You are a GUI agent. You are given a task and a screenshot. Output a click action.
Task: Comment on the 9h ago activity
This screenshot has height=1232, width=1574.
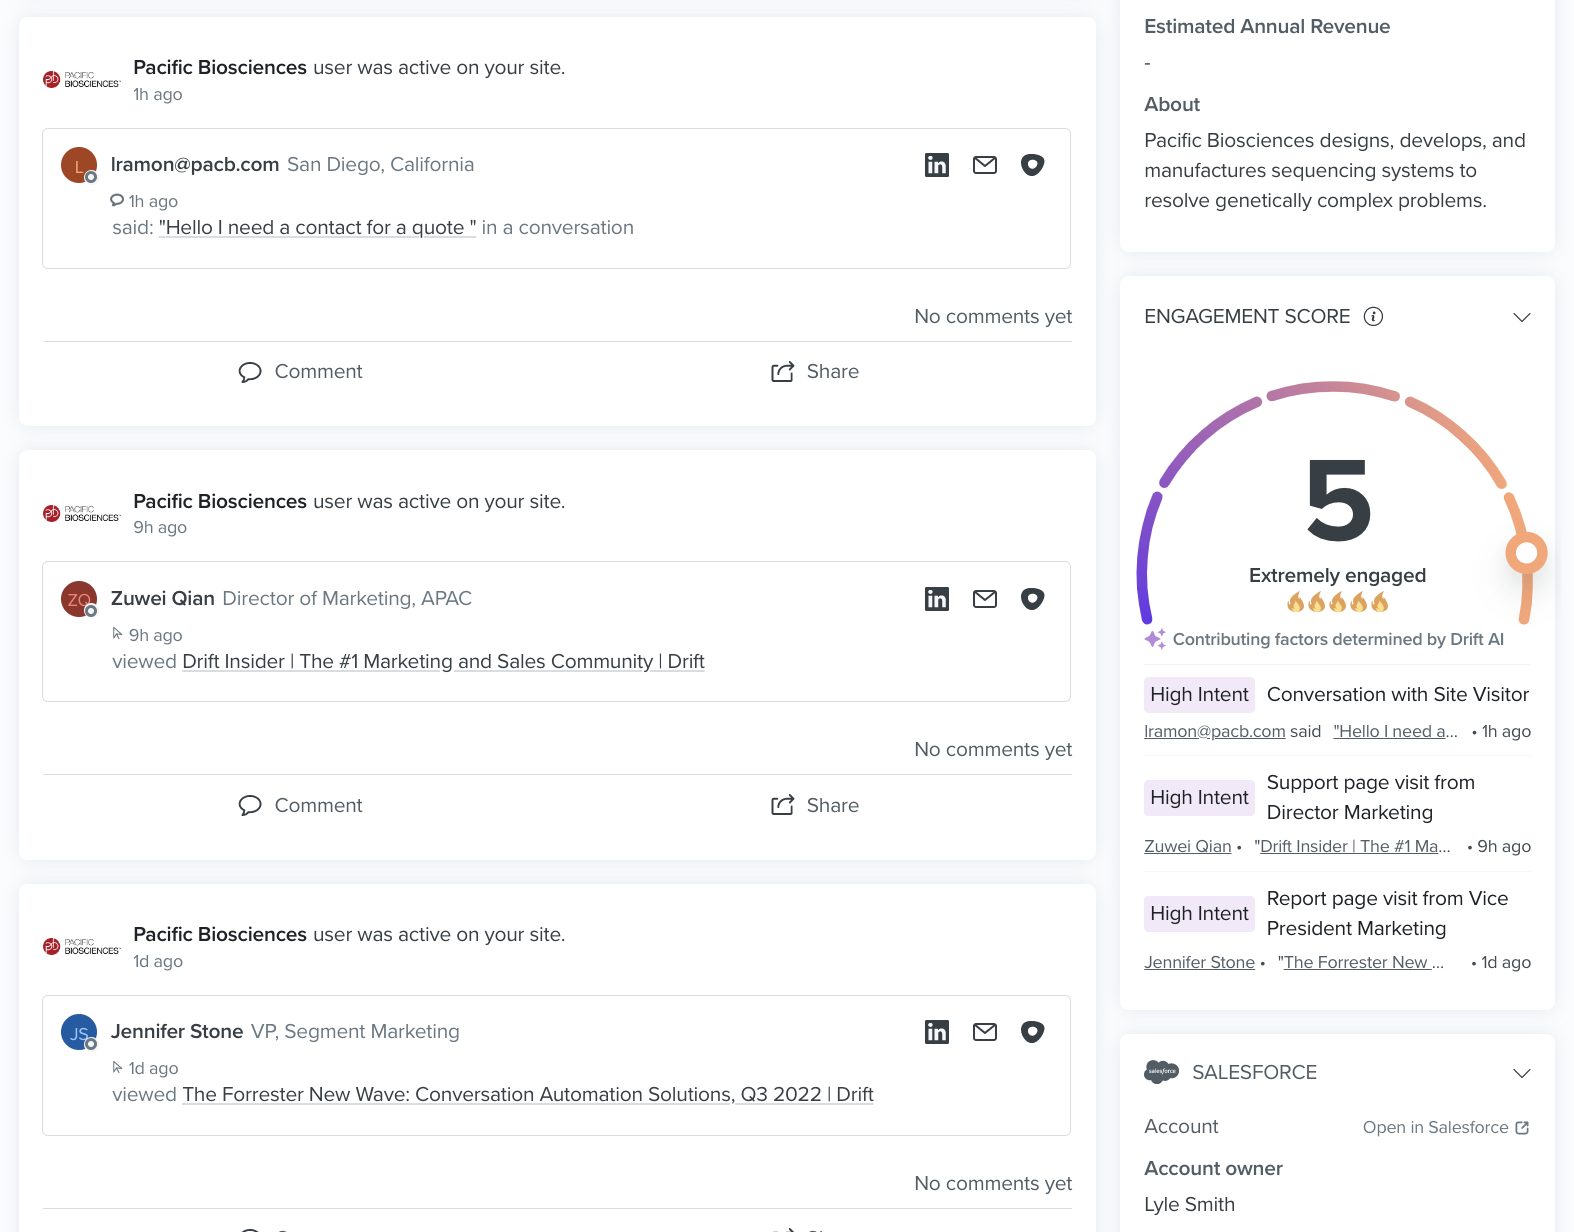300,806
